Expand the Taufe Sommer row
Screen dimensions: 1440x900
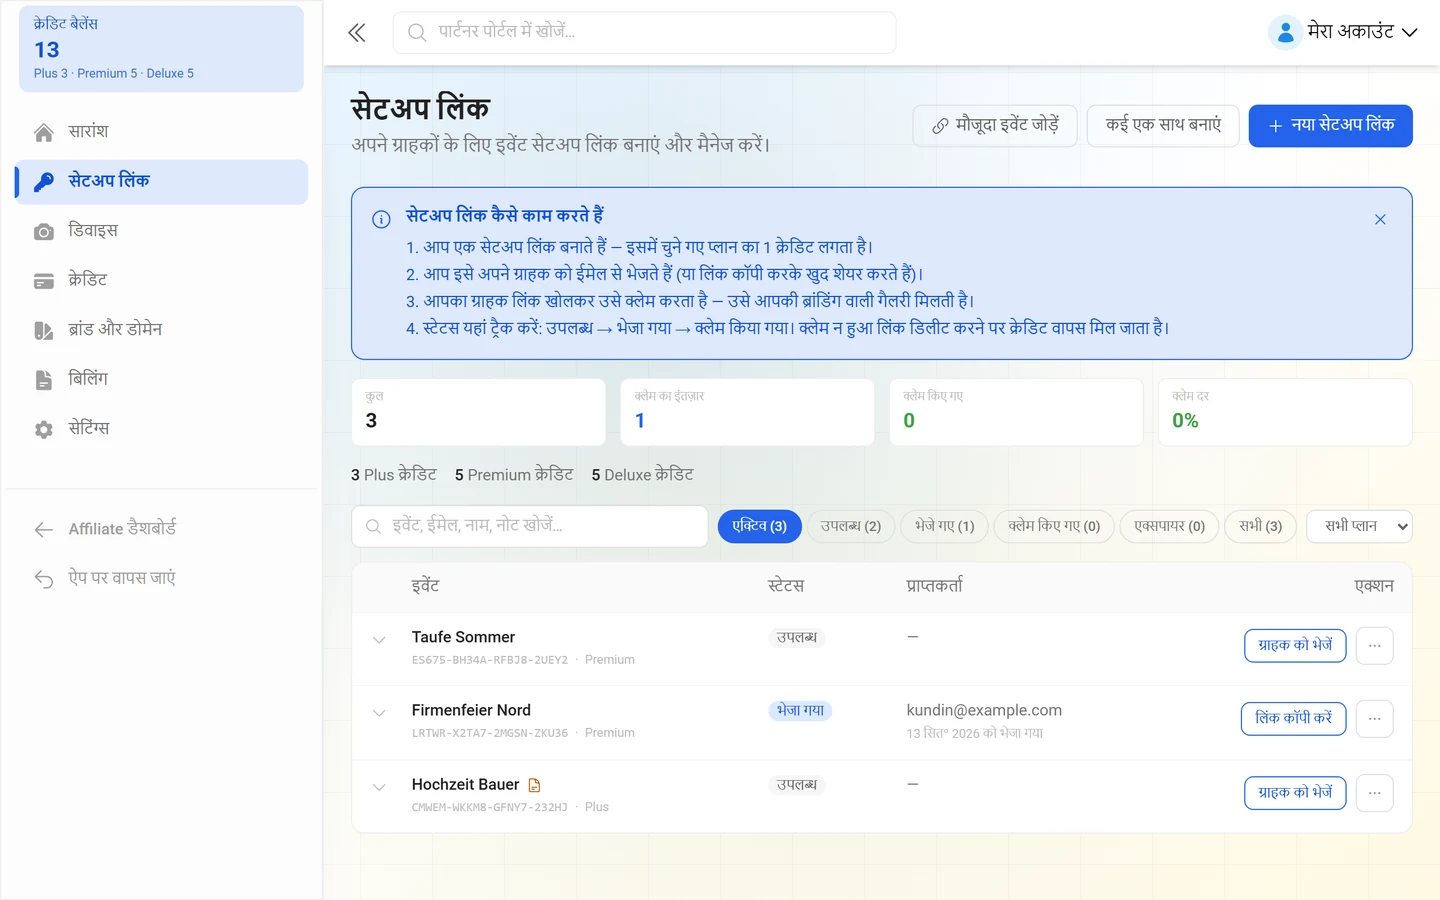coord(379,640)
